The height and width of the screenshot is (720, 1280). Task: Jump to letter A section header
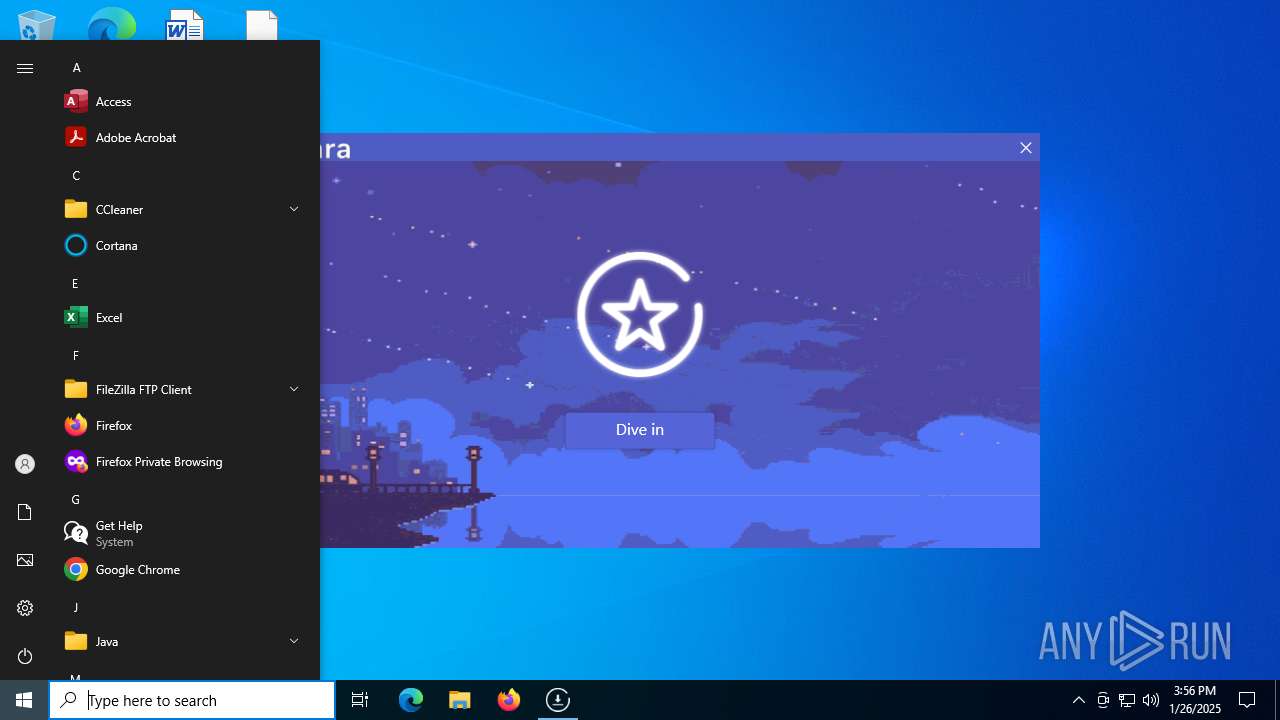coord(76,68)
